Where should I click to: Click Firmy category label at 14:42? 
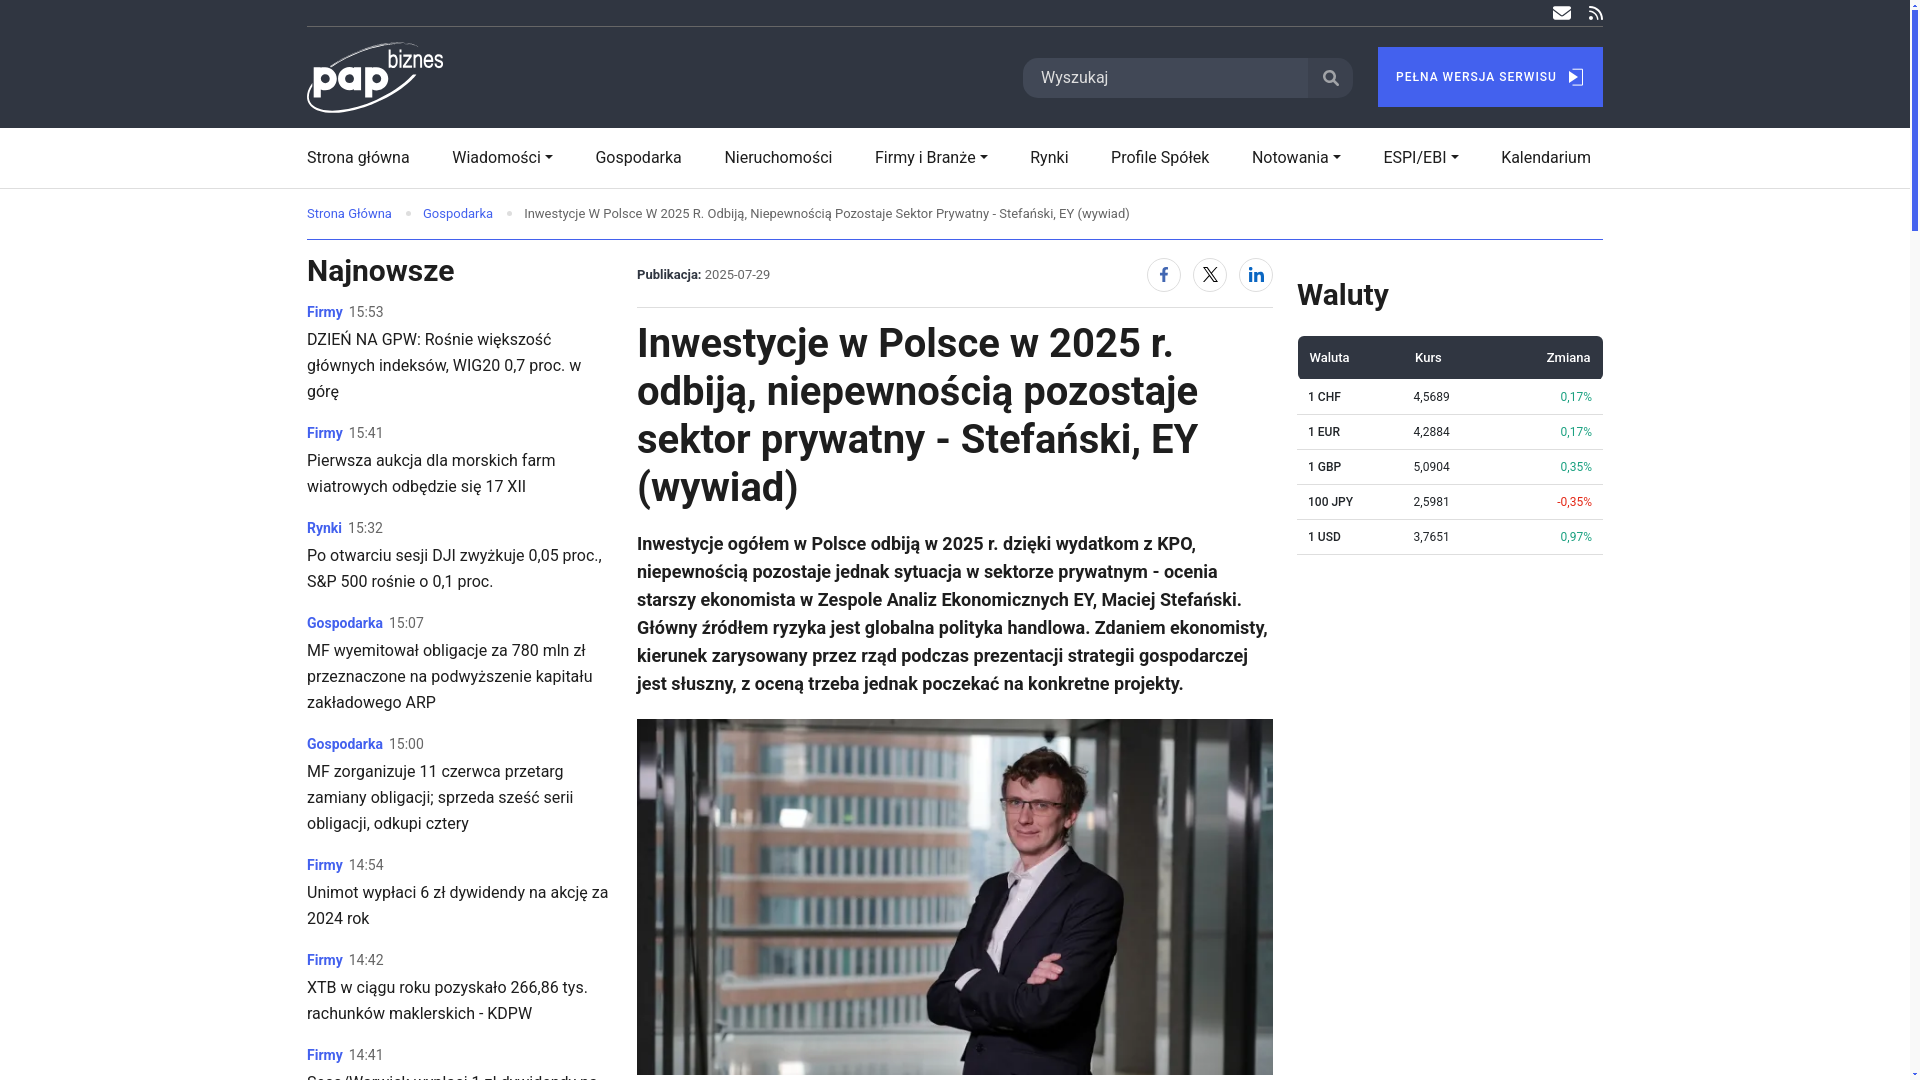325,960
